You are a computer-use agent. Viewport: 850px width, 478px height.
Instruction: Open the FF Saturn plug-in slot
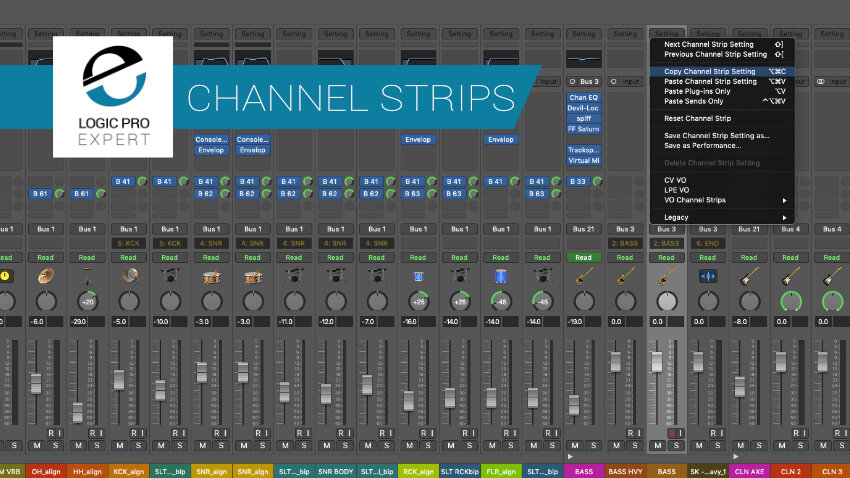point(583,129)
